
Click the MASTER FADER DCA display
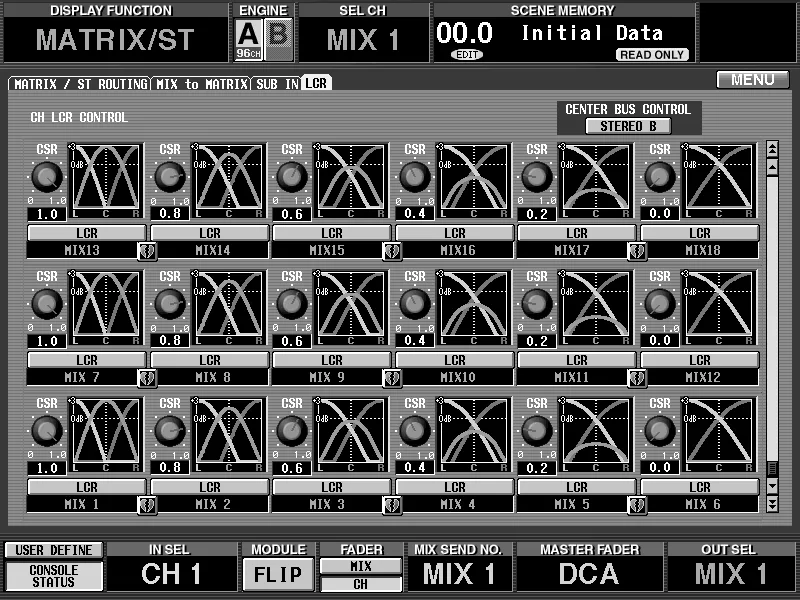[x=589, y=574]
